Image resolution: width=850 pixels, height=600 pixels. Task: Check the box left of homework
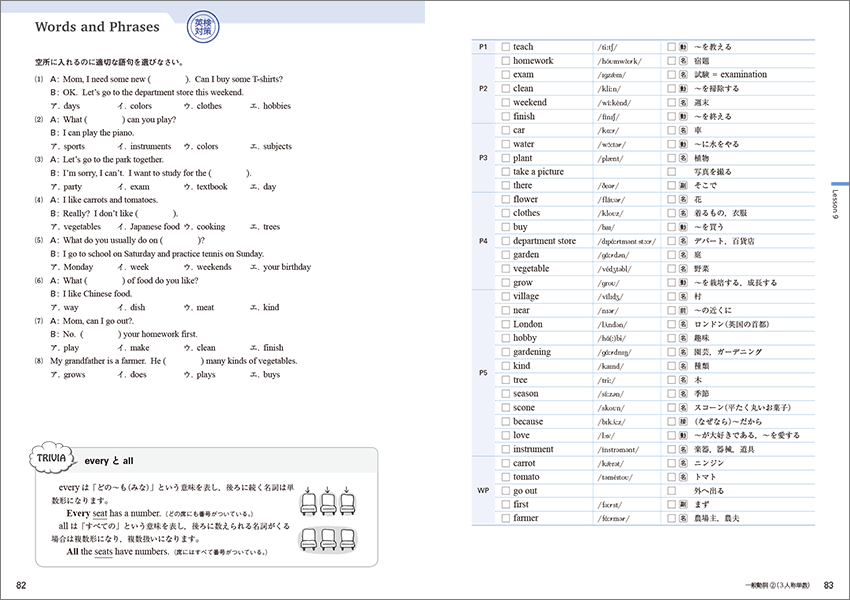pyautogui.click(x=506, y=61)
